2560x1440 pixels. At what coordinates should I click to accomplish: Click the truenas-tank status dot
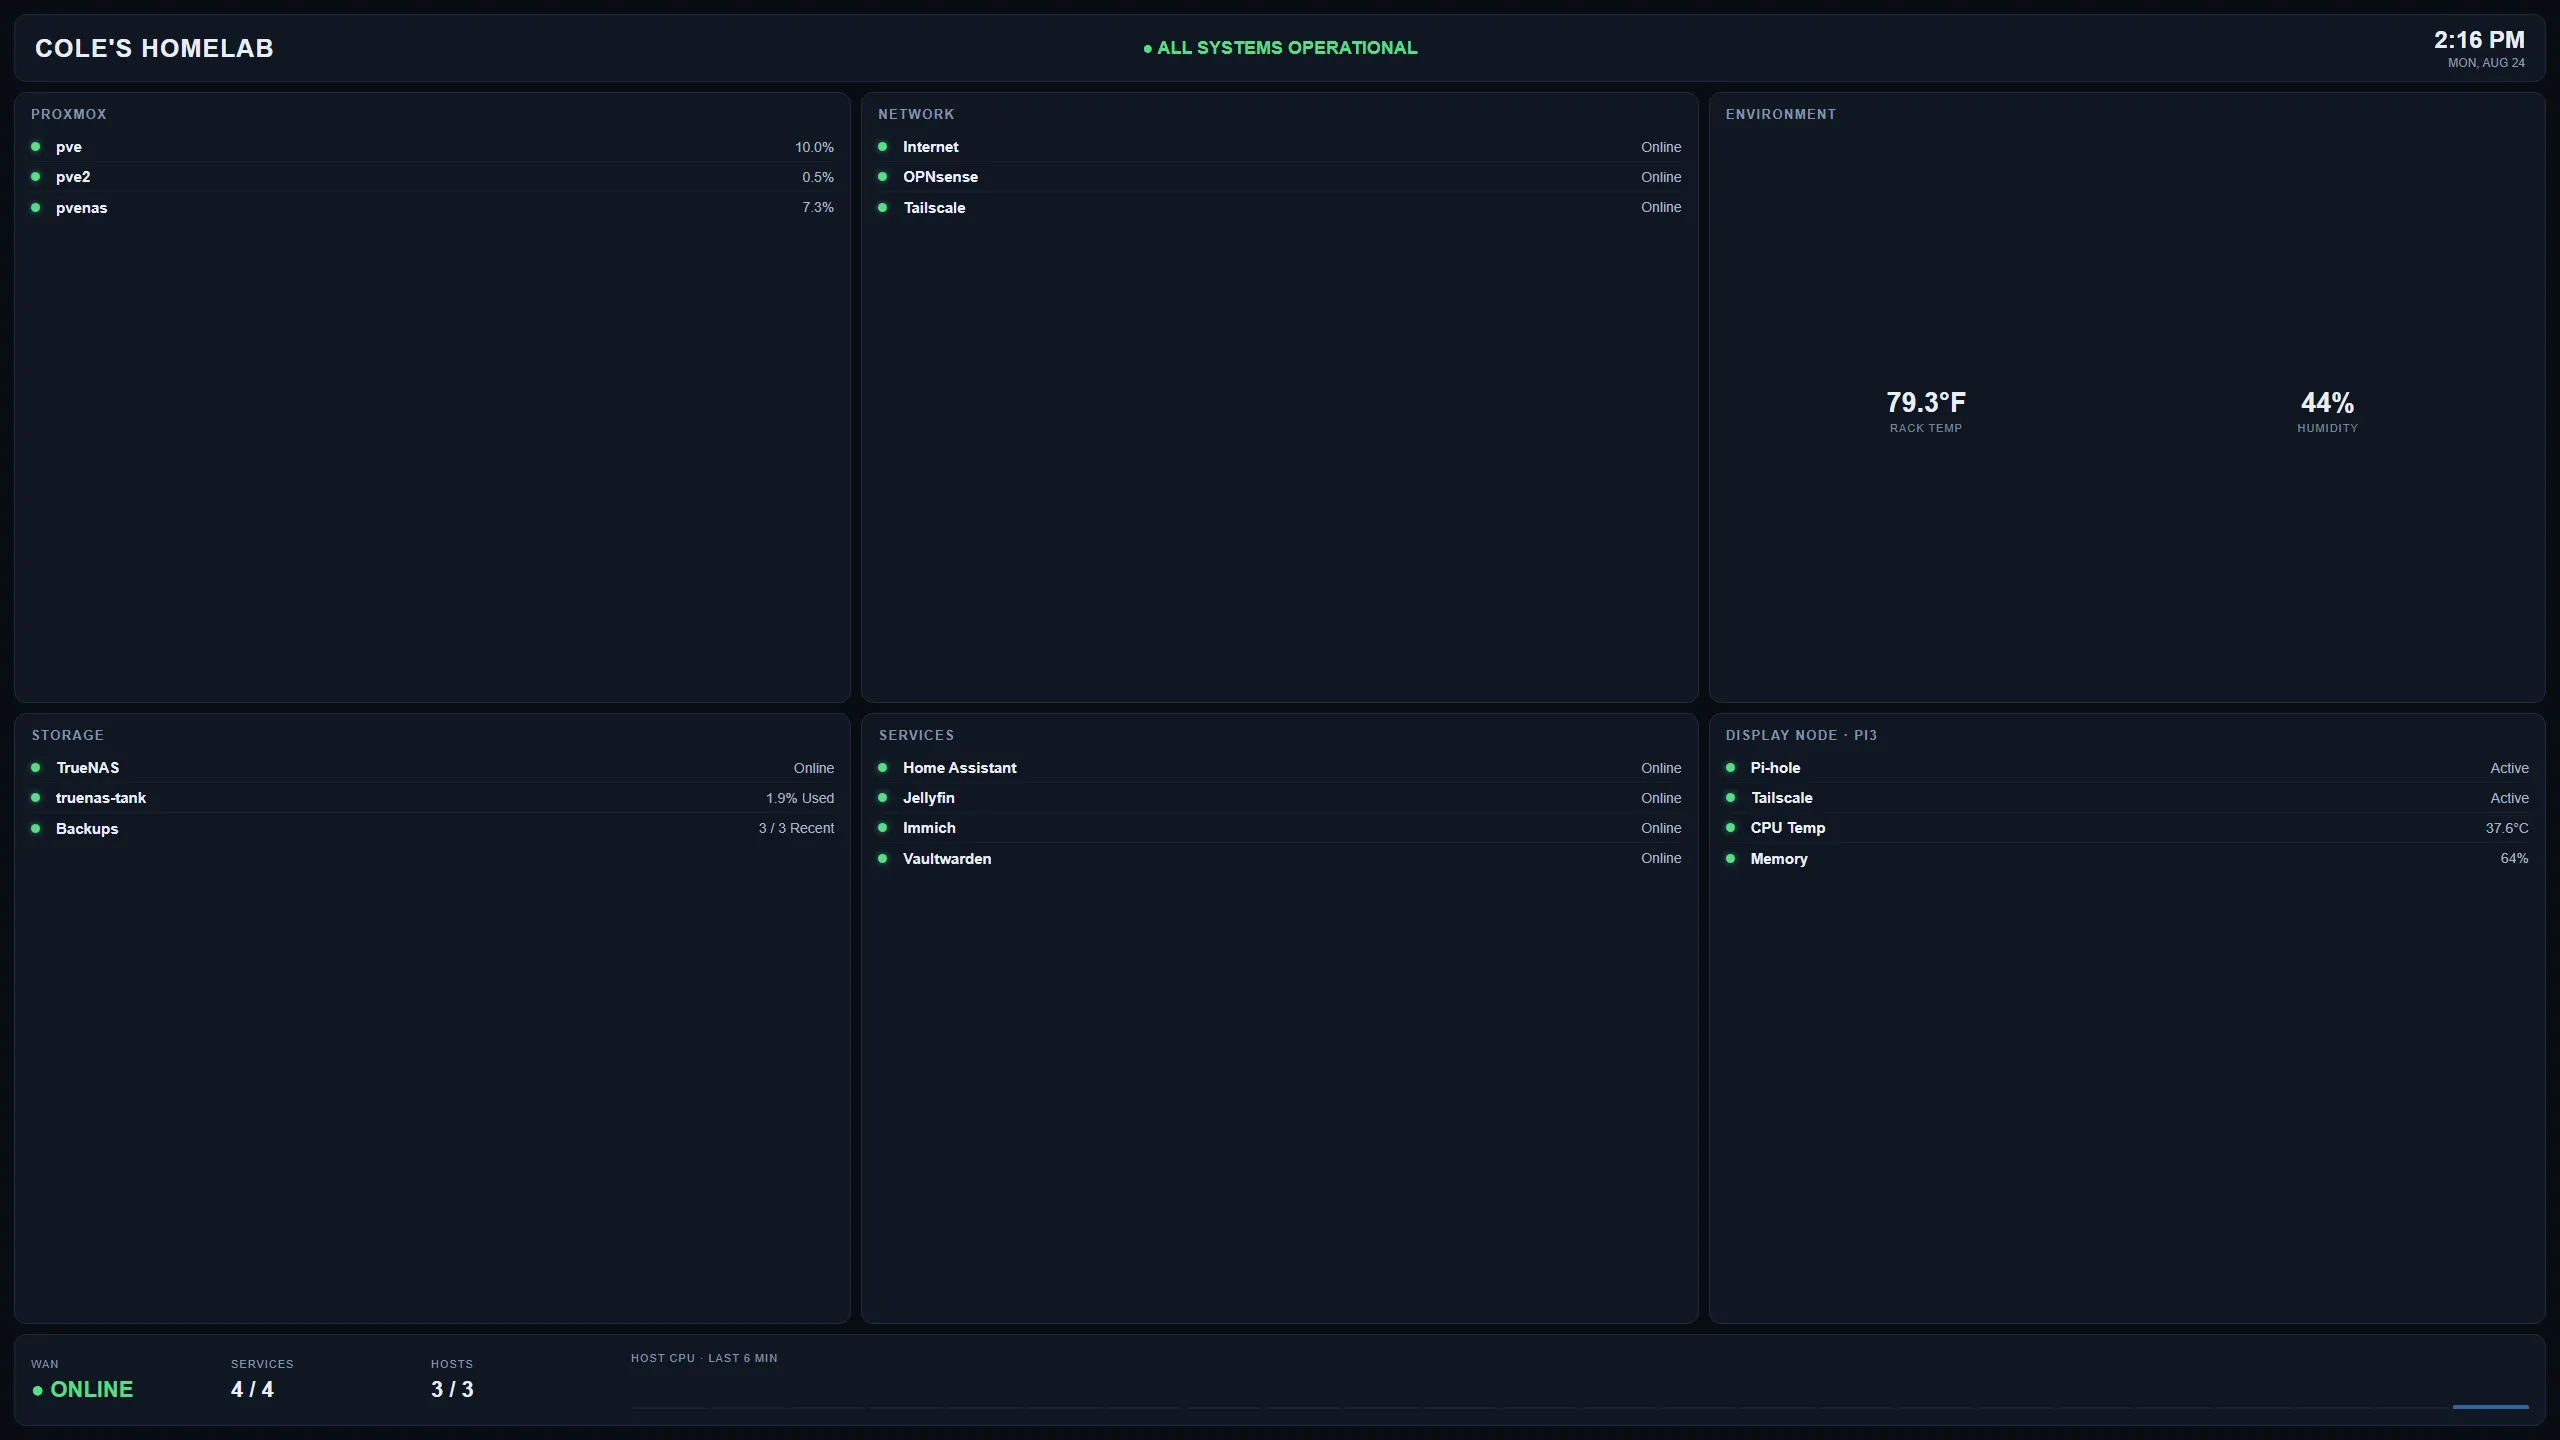click(36, 798)
